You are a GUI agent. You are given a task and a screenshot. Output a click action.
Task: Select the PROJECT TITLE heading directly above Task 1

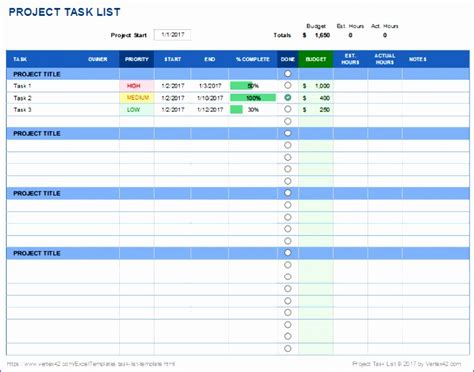[x=37, y=74]
